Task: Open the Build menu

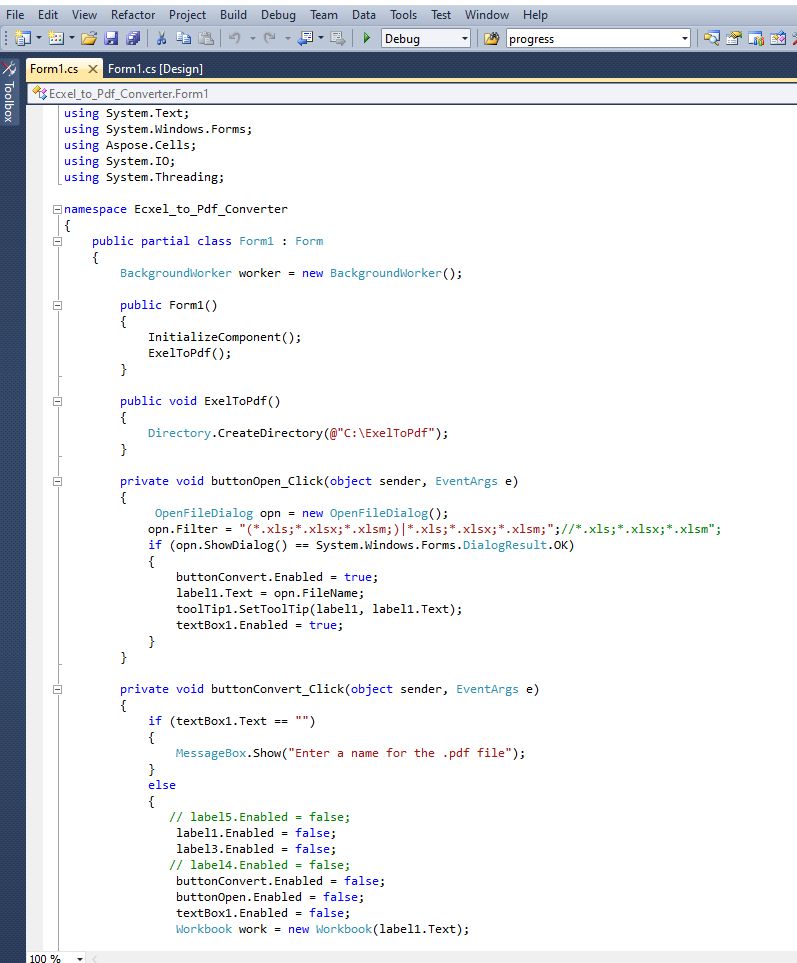Action: 233,15
